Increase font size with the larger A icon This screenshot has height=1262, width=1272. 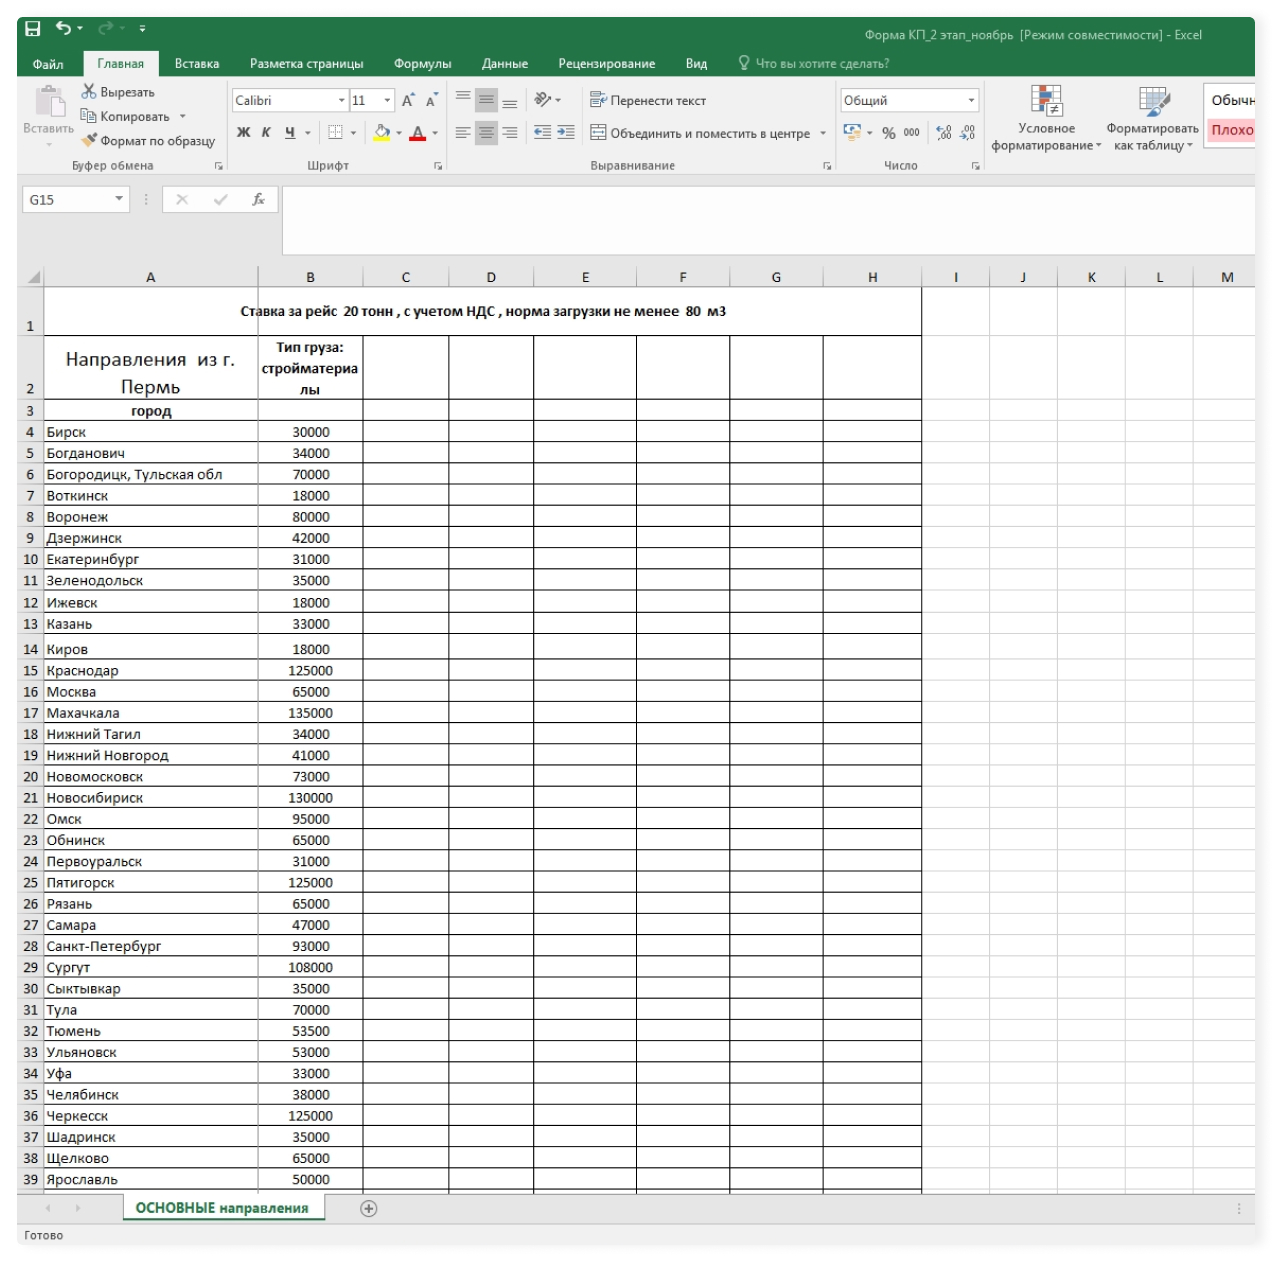coord(408,100)
